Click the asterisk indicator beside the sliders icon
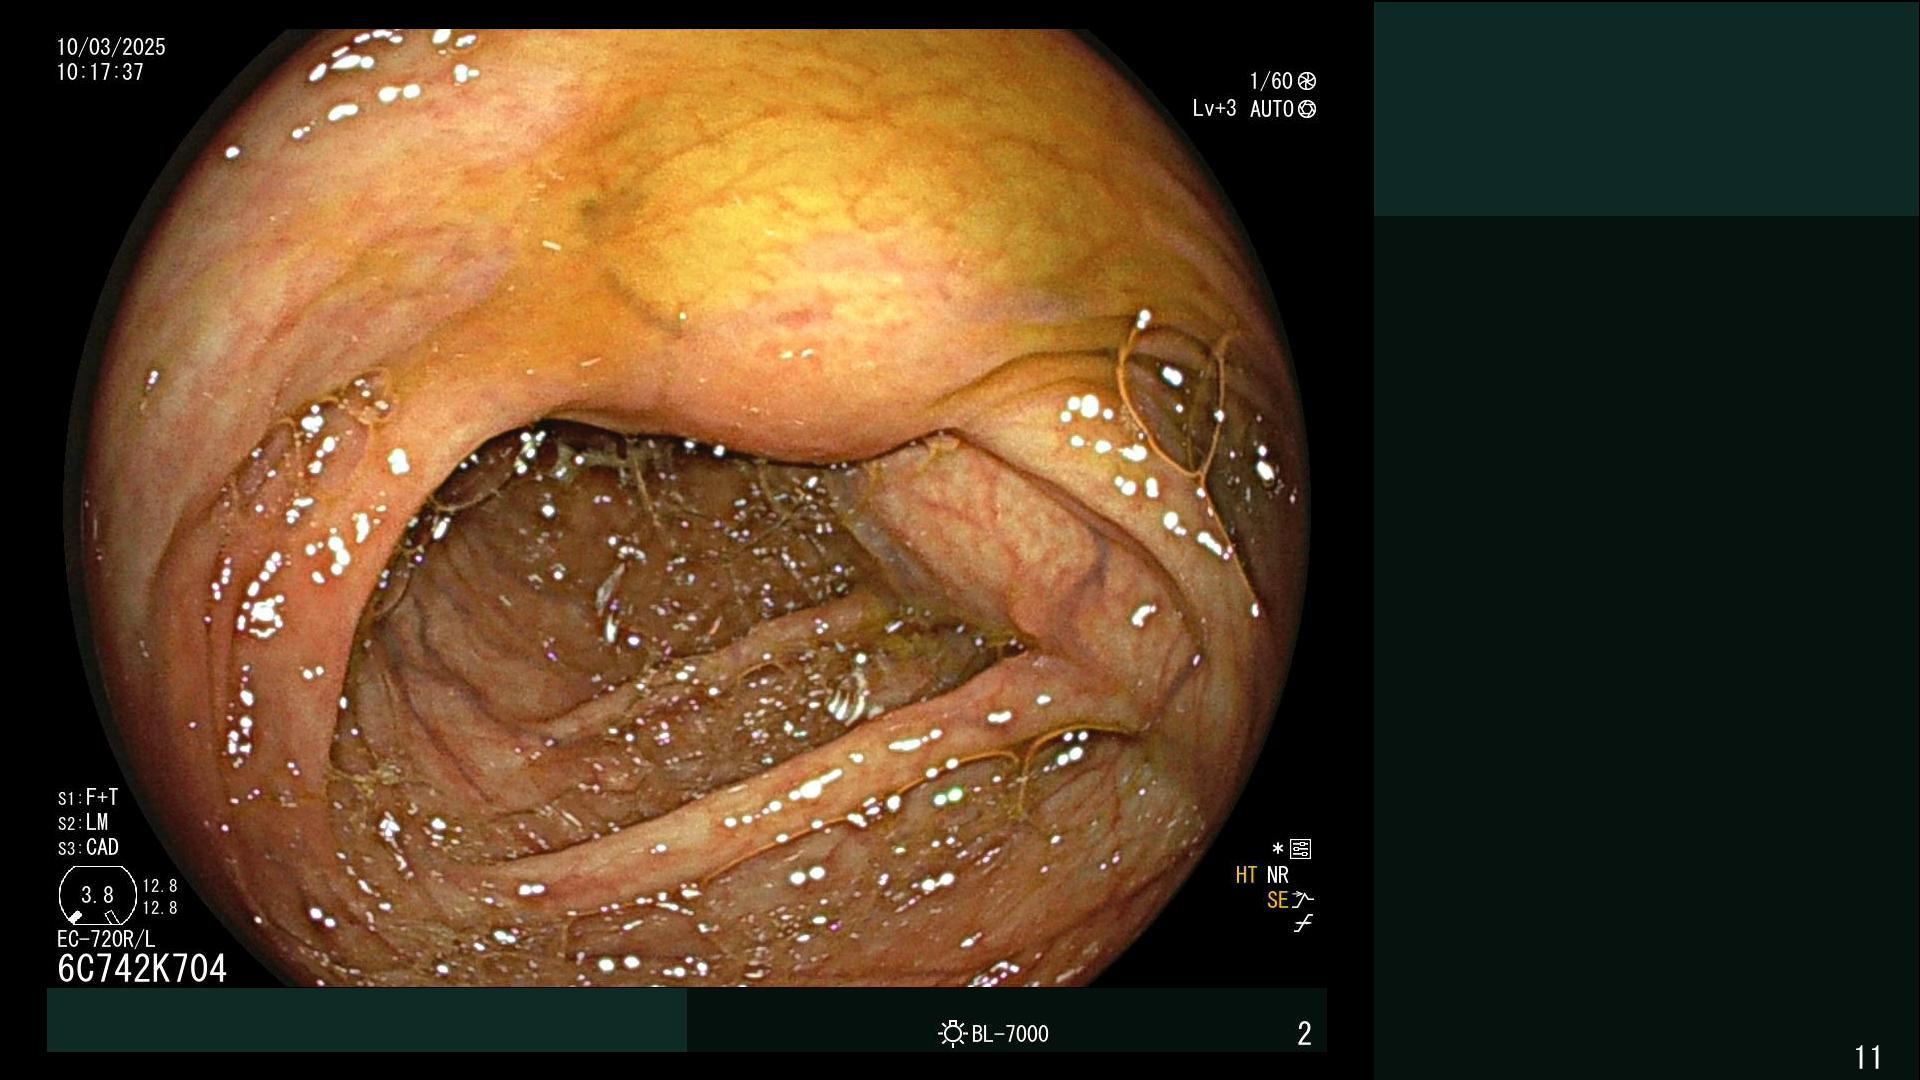Screen dimensions: 1920x1080 pyautogui.click(x=1277, y=849)
